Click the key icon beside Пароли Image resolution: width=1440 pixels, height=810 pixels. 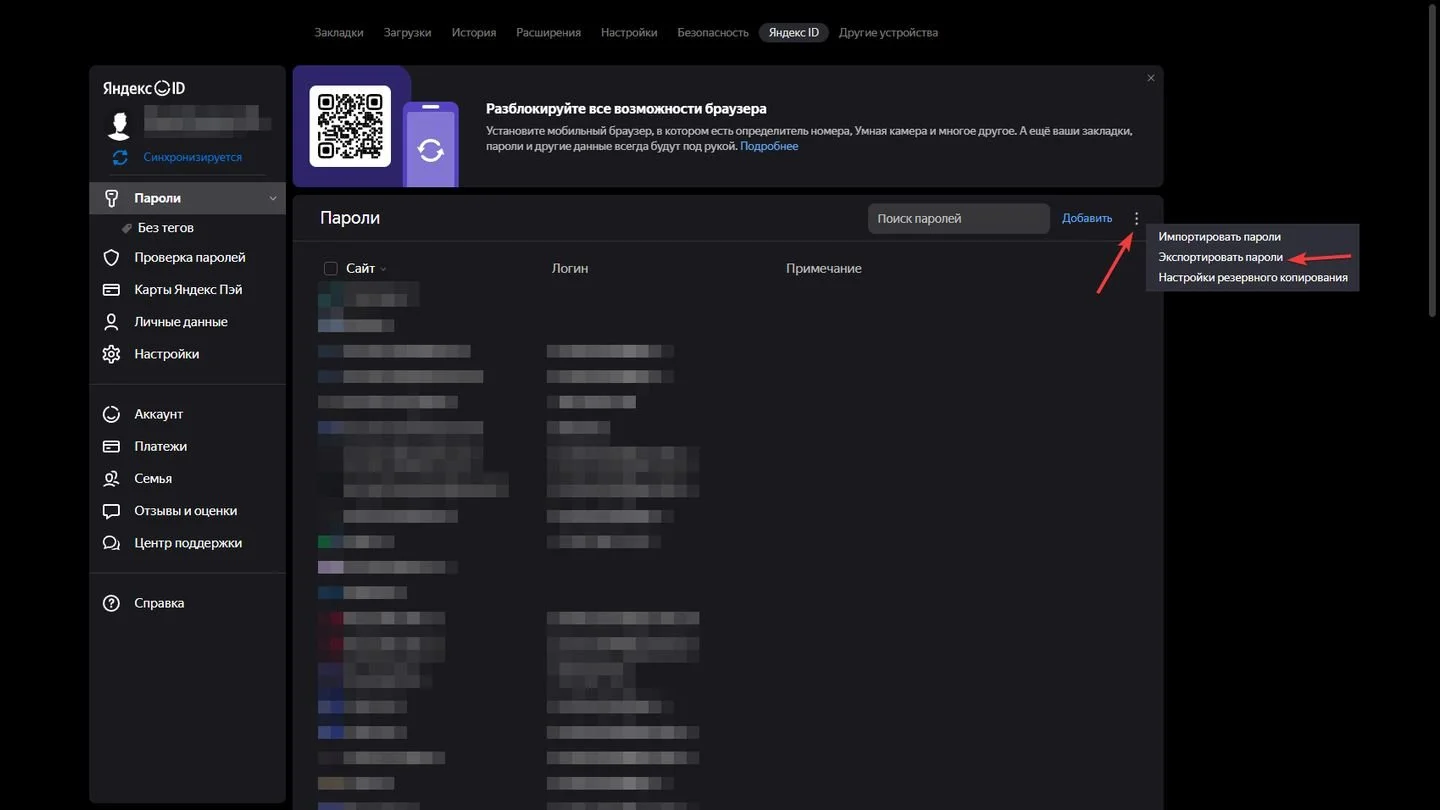[112, 198]
